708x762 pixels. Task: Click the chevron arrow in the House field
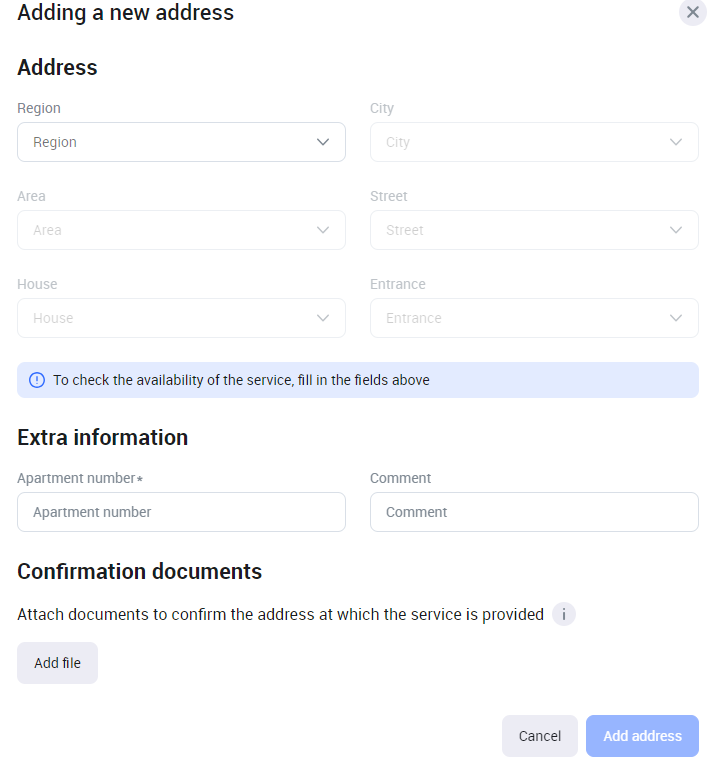(x=323, y=318)
